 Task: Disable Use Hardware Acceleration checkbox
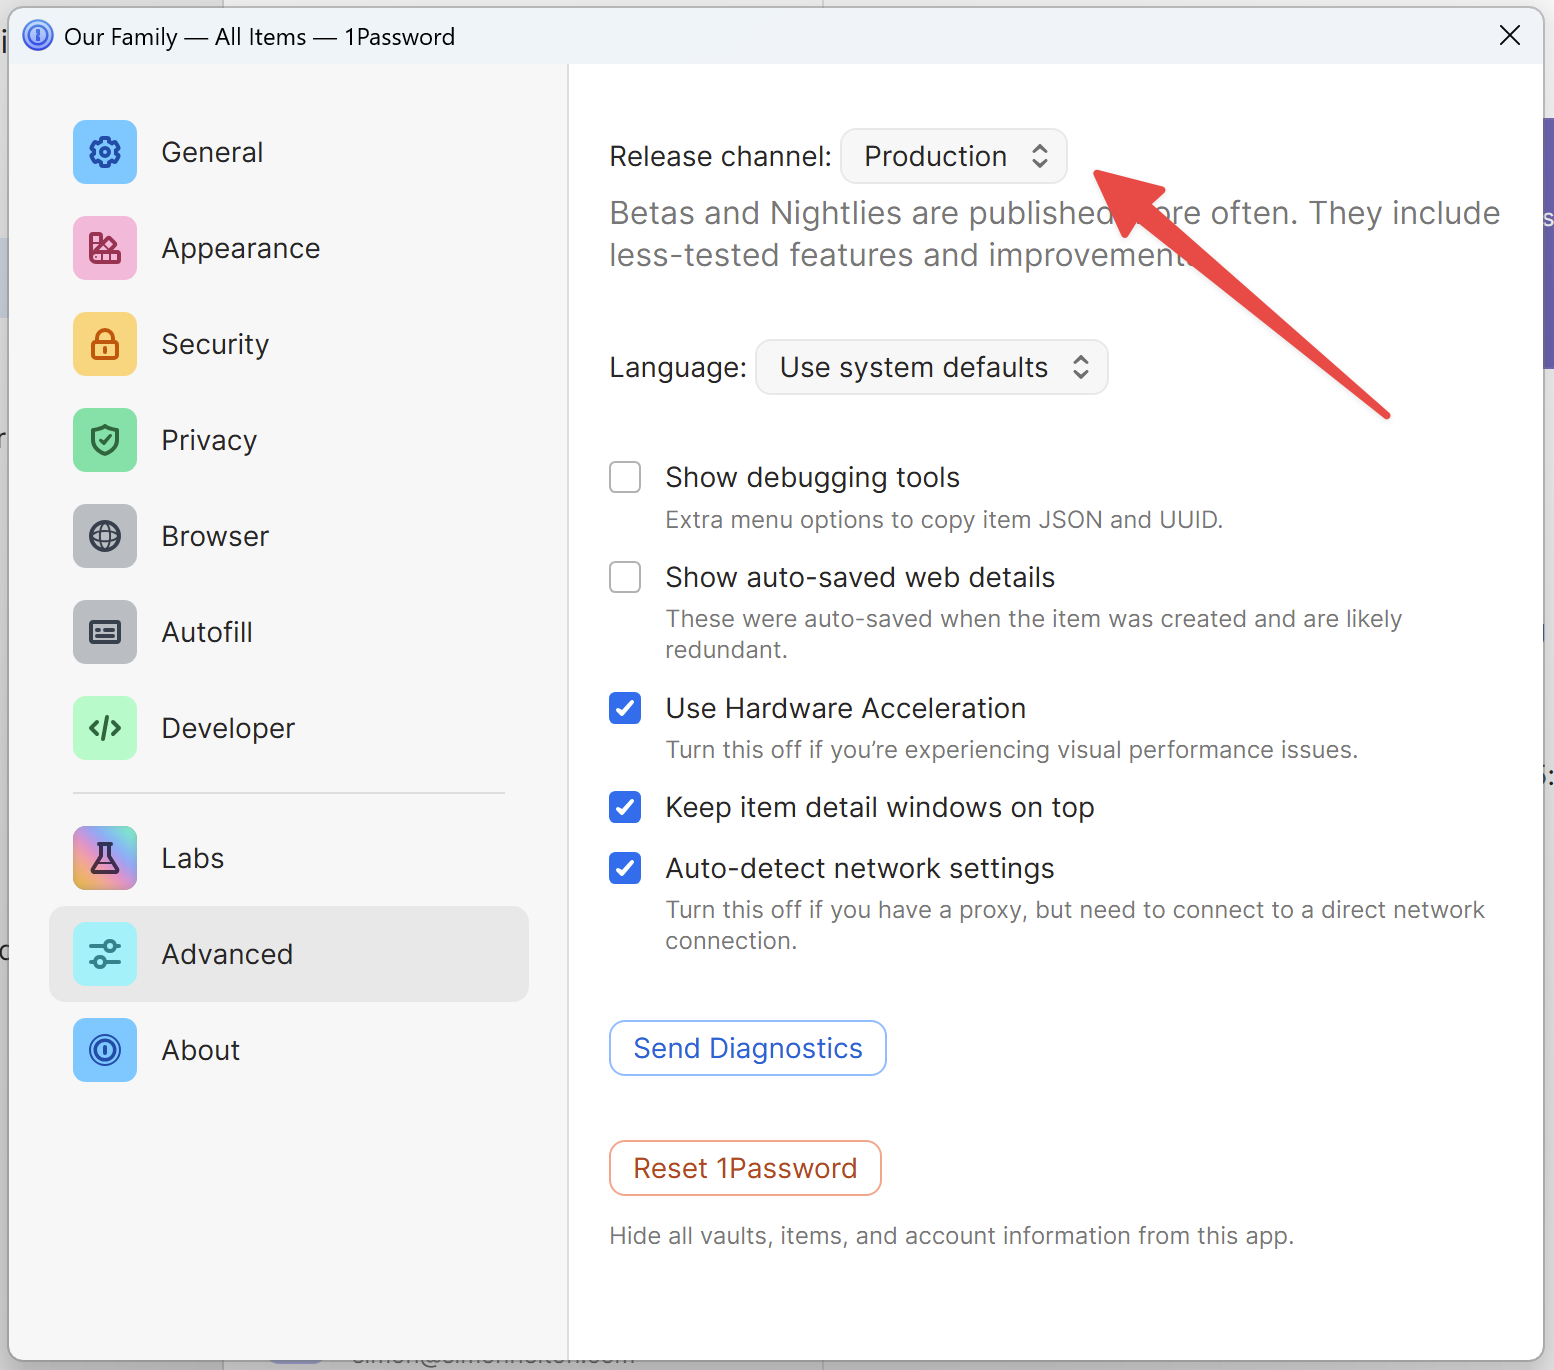tap(625, 708)
